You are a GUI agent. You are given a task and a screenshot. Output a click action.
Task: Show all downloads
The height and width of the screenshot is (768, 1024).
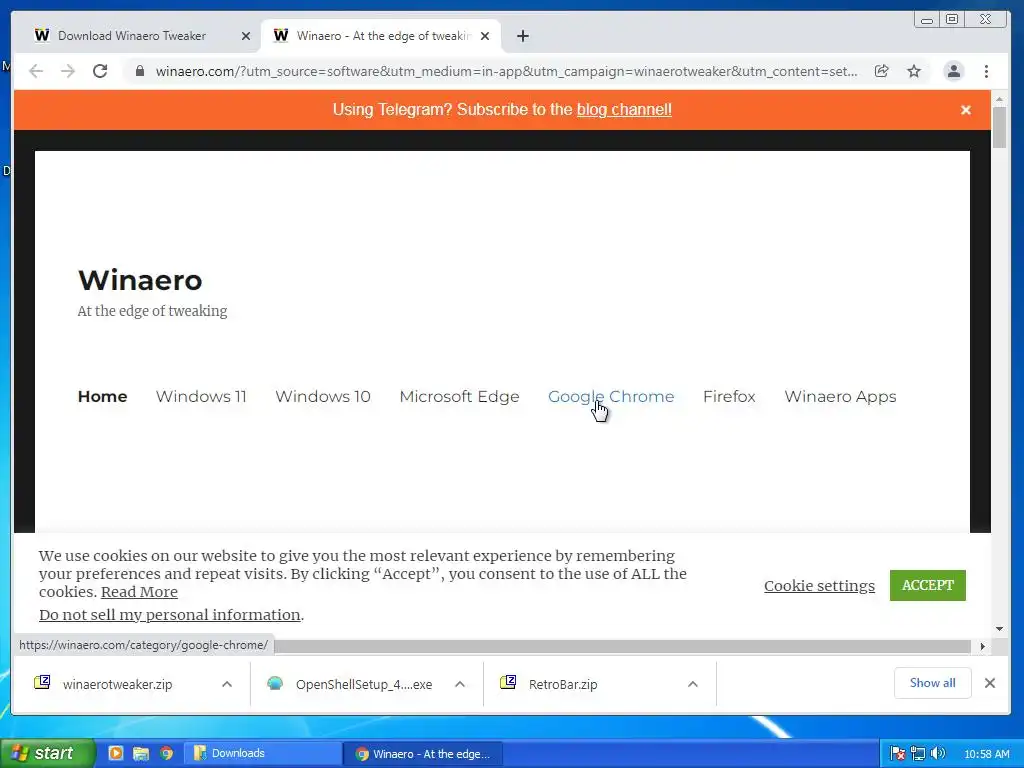(x=932, y=683)
